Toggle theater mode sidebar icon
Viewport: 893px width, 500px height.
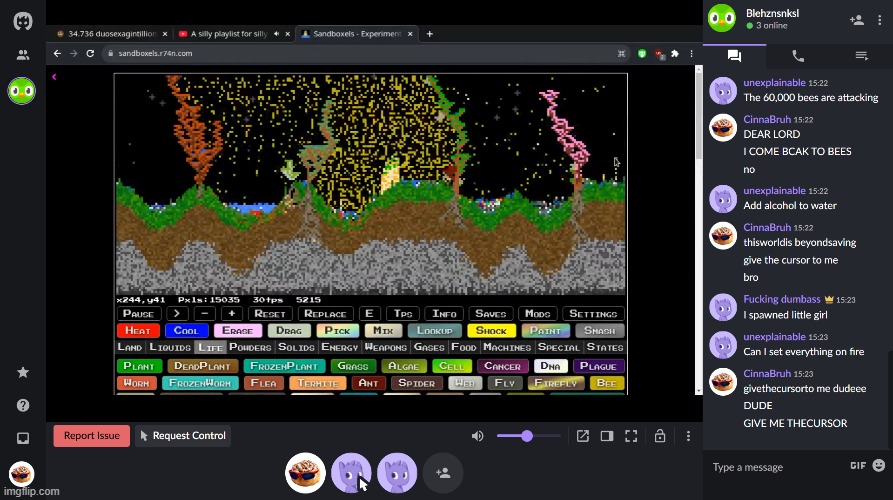(x=607, y=436)
